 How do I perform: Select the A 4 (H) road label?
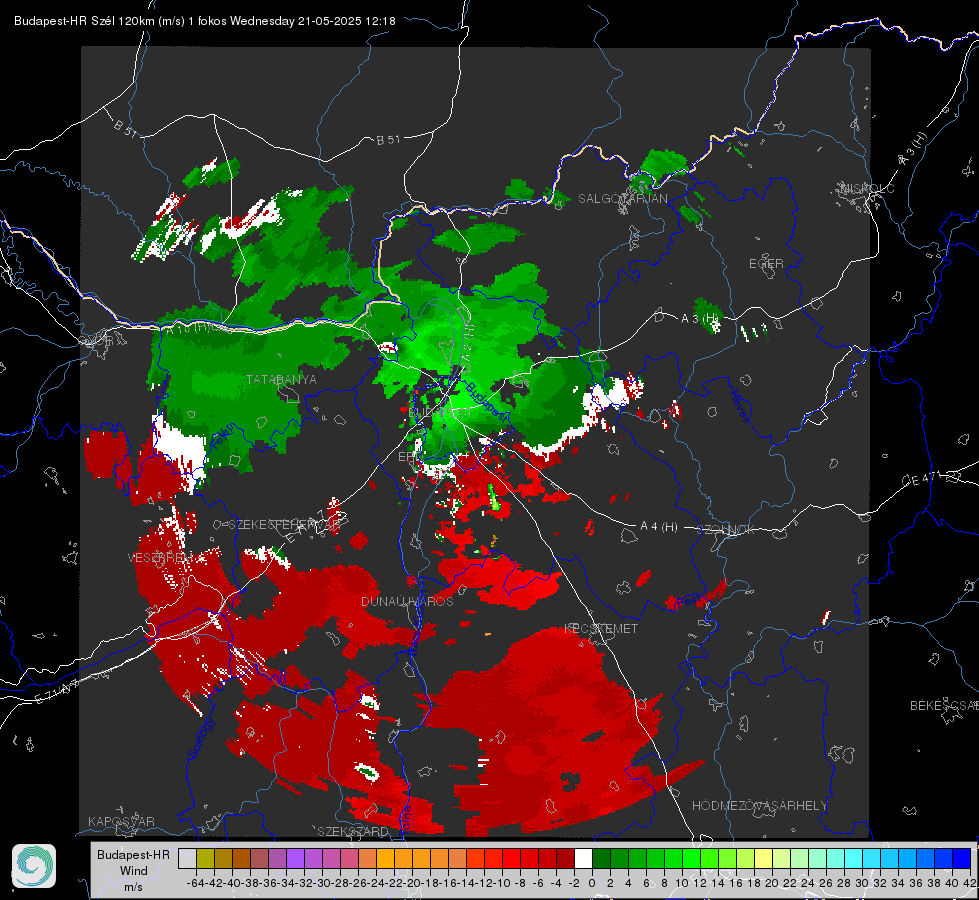pos(659,527)
